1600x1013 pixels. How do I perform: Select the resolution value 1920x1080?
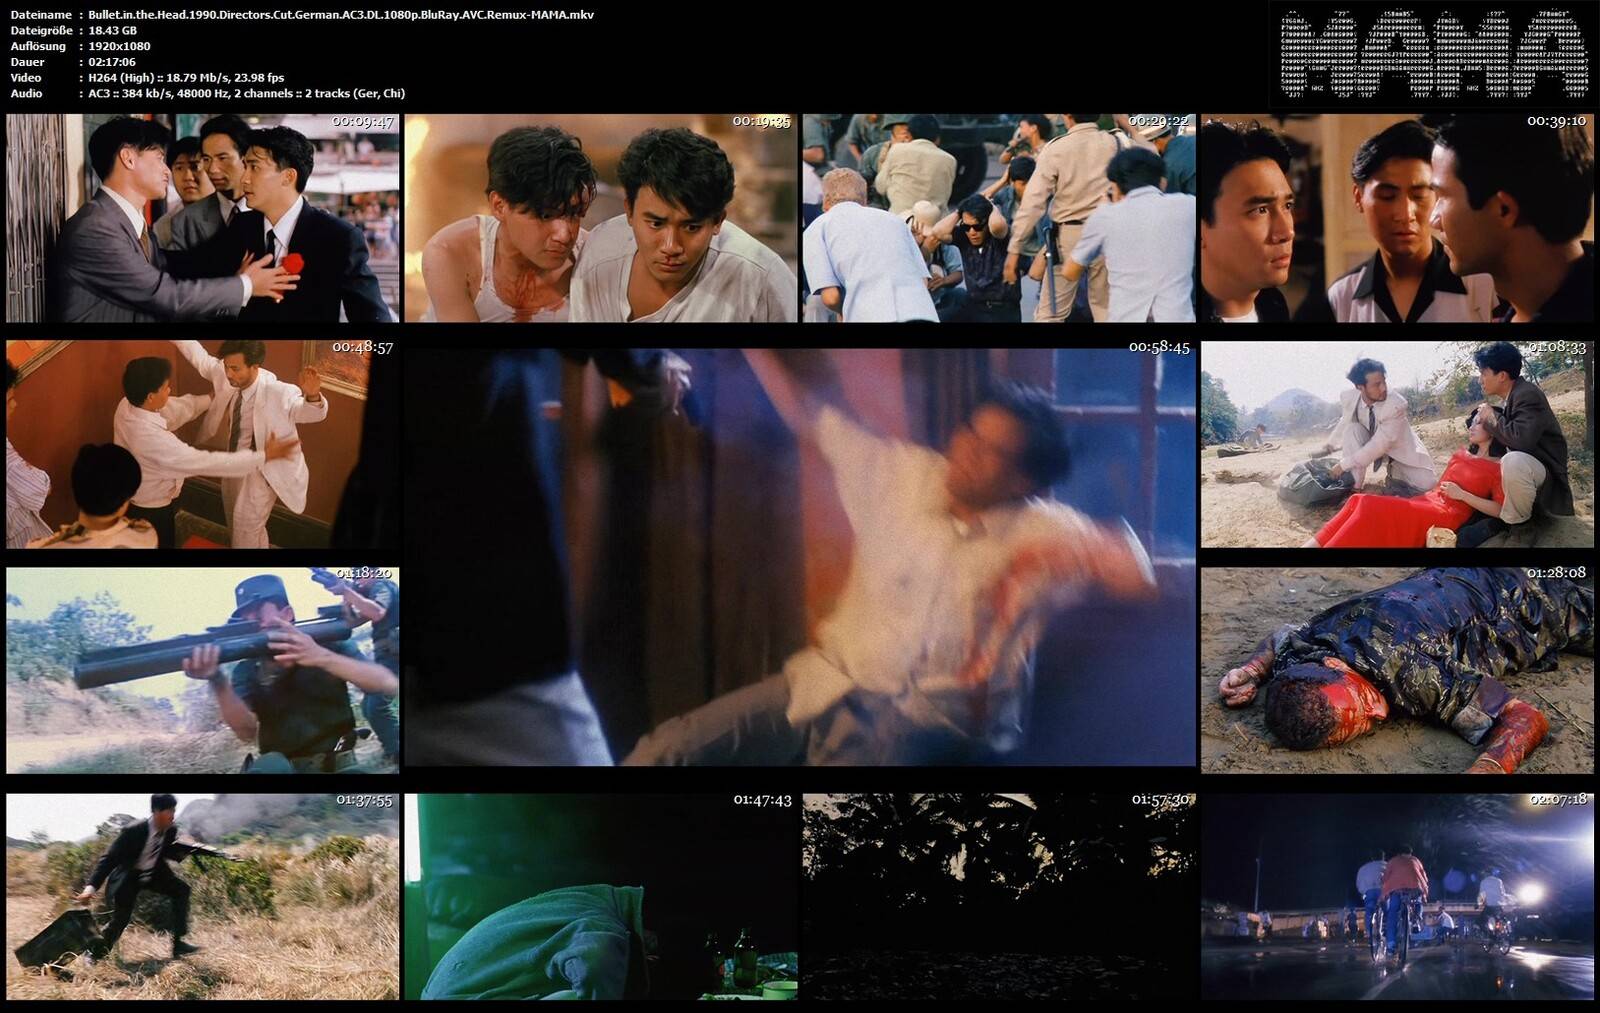[x=119, y=46]
